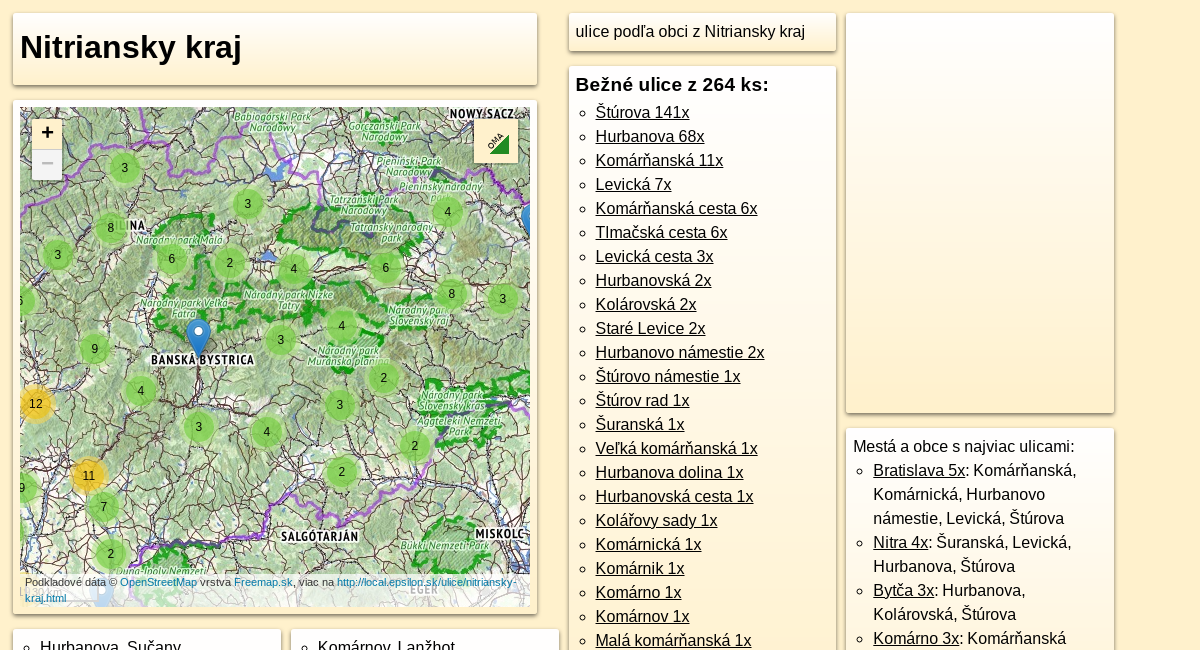Click the blue Banská Bystrica map pin
The width and height of the screenshot is (1200, 650).
point(198,337)
